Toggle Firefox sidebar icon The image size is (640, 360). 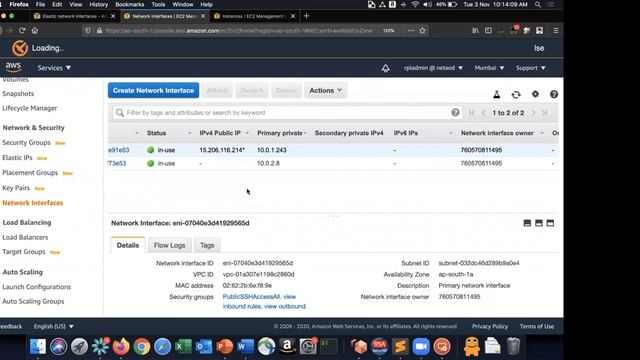pos(488,30)
